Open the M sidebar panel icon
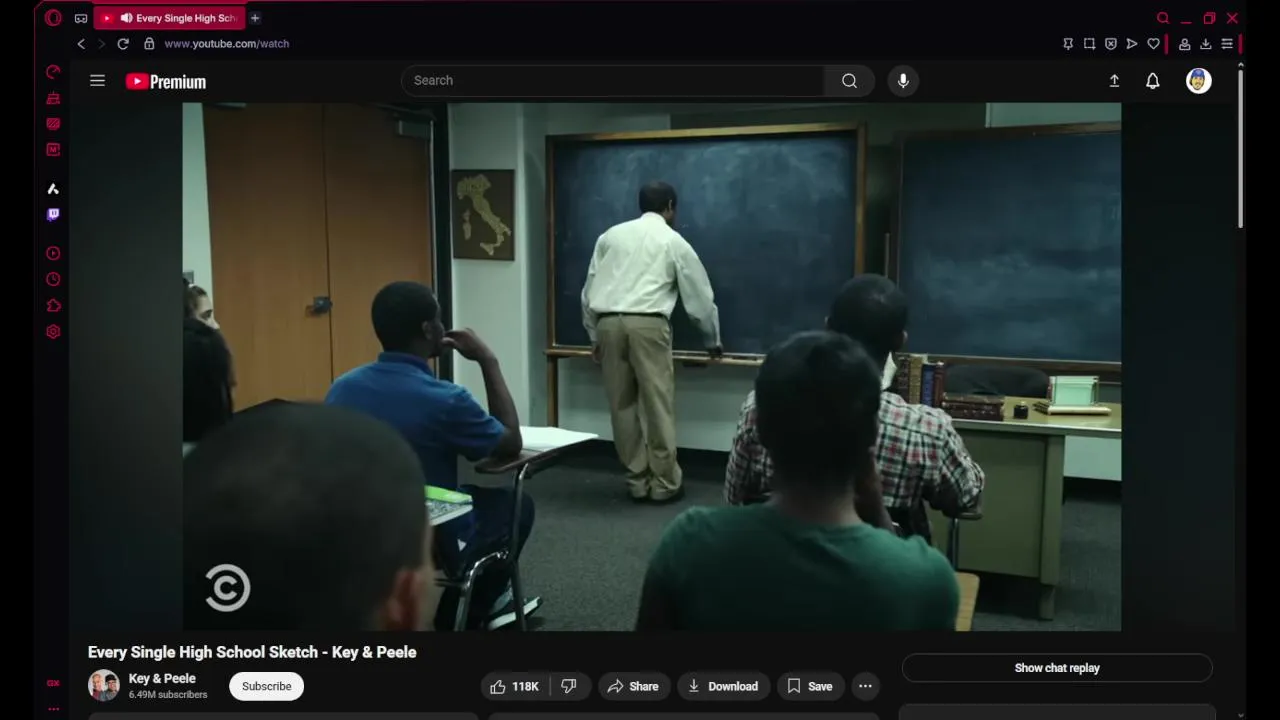1280x720 pixels. click(53, 150)
